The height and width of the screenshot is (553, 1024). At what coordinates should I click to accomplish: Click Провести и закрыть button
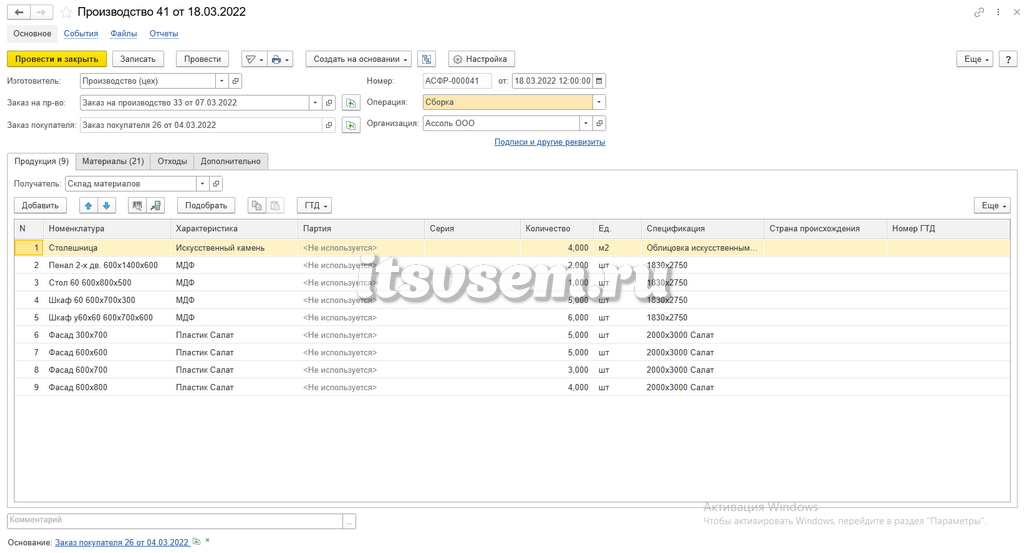[x=57, y=59]
